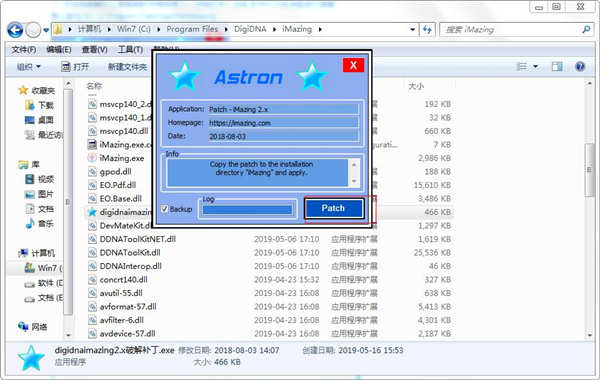Select 下载 in the sidebar
The width and height of the screenshot is (600, 380).
pyautogui.click(x=39, y=105)
